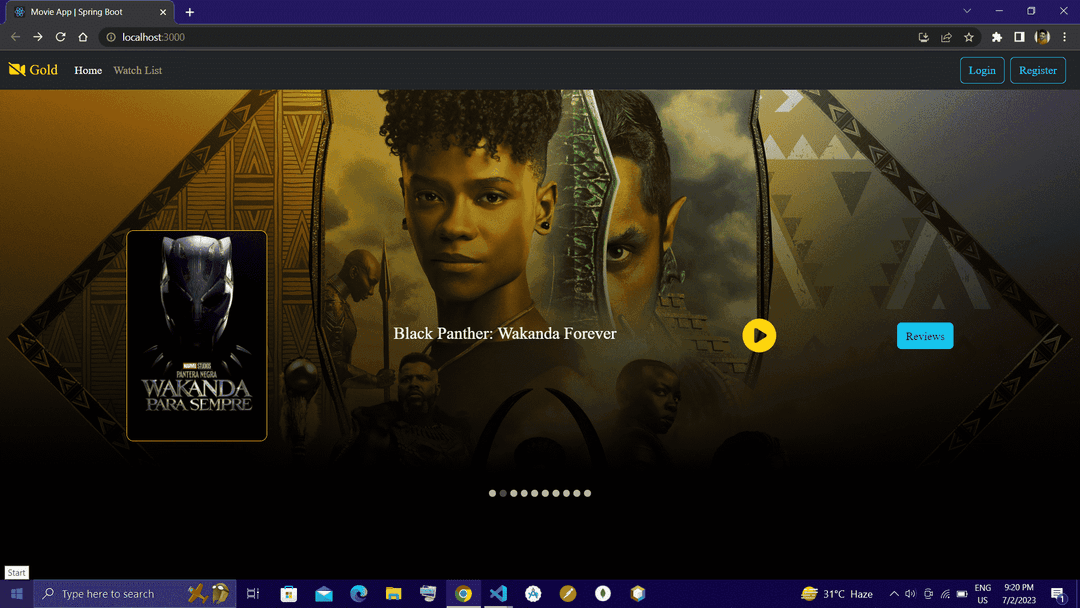The width and height of the screenshot is (1080, 608).
Task: View site information for localhost
Action: pyautogui.click(x=111, y=37)
